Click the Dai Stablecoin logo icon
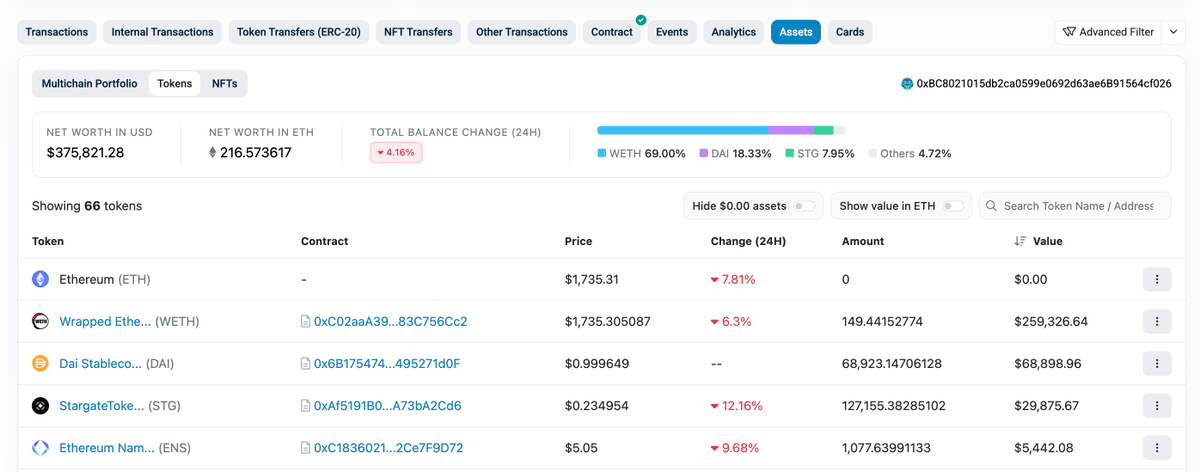Image resolution: width=1200 pixels, height=472 pixels. click(40, 363)
